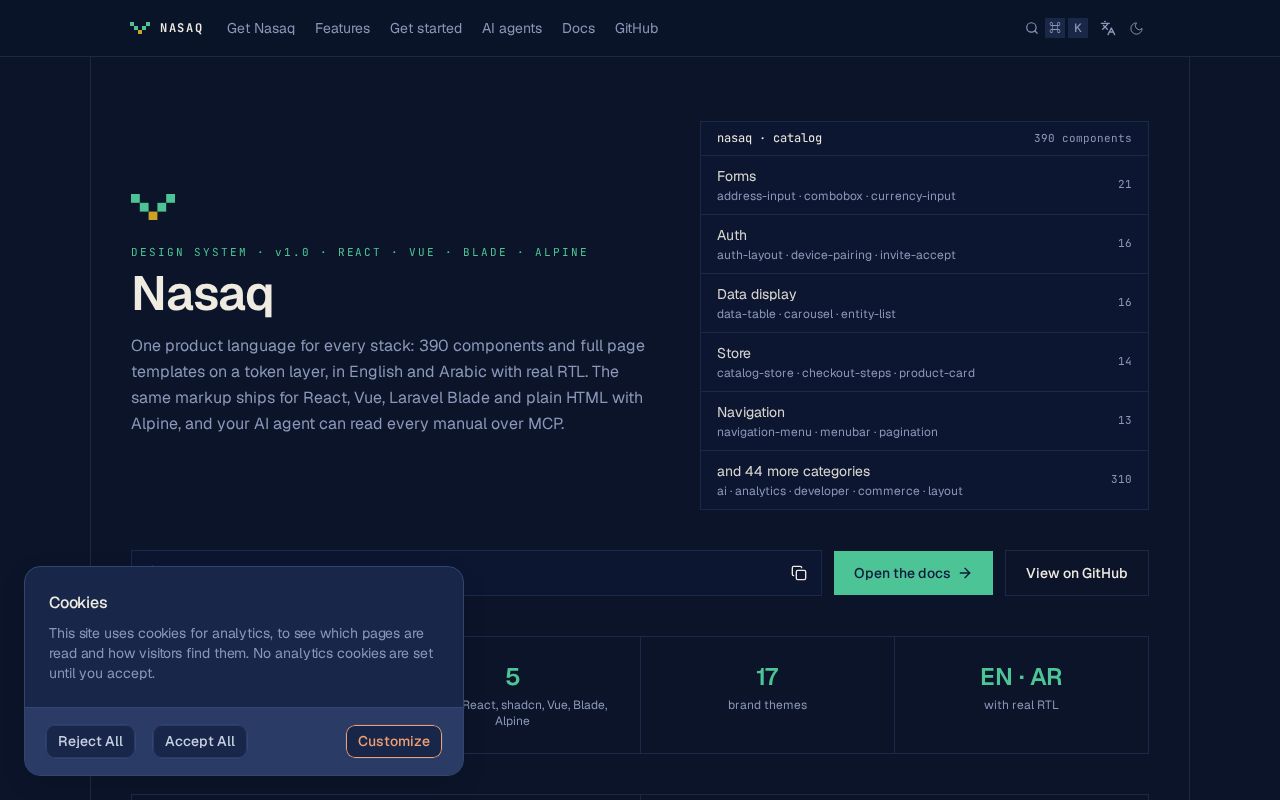Click the 'nasaq · catalog' header text
Image resolution: width=1280 pixels, height=800 pixels.
coord(769,138)
